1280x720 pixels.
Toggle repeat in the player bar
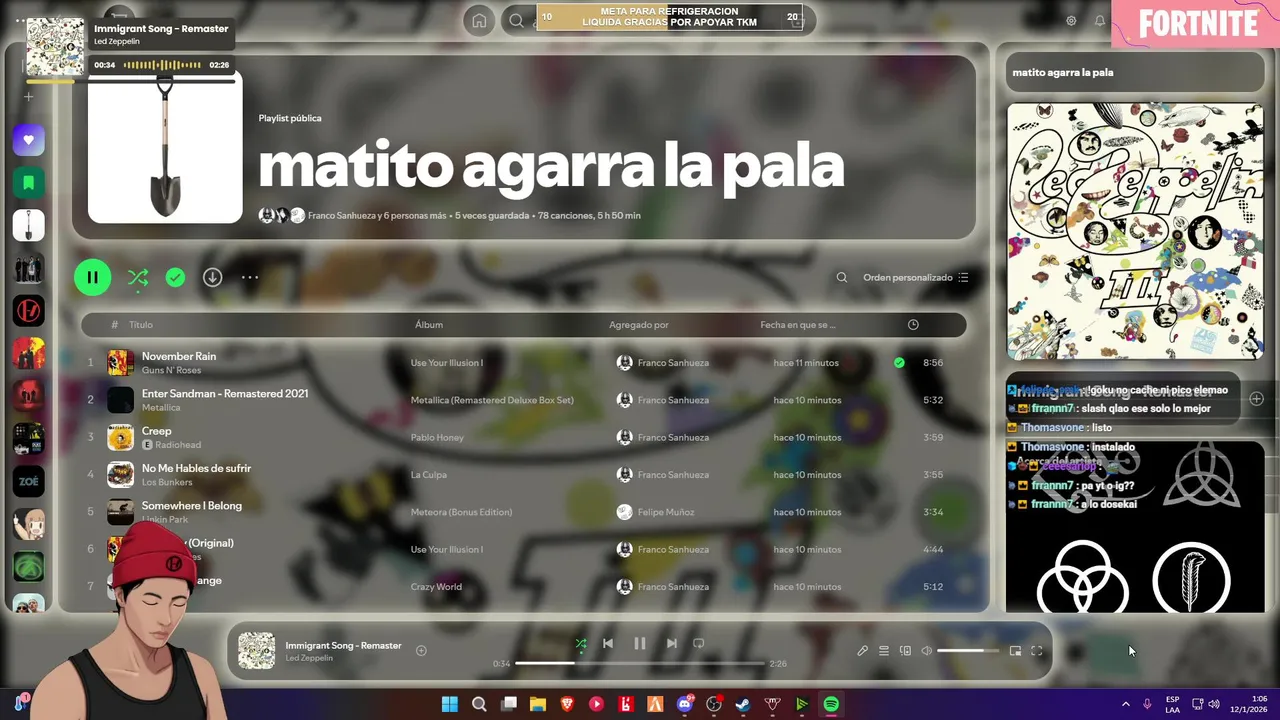point(699,643)
